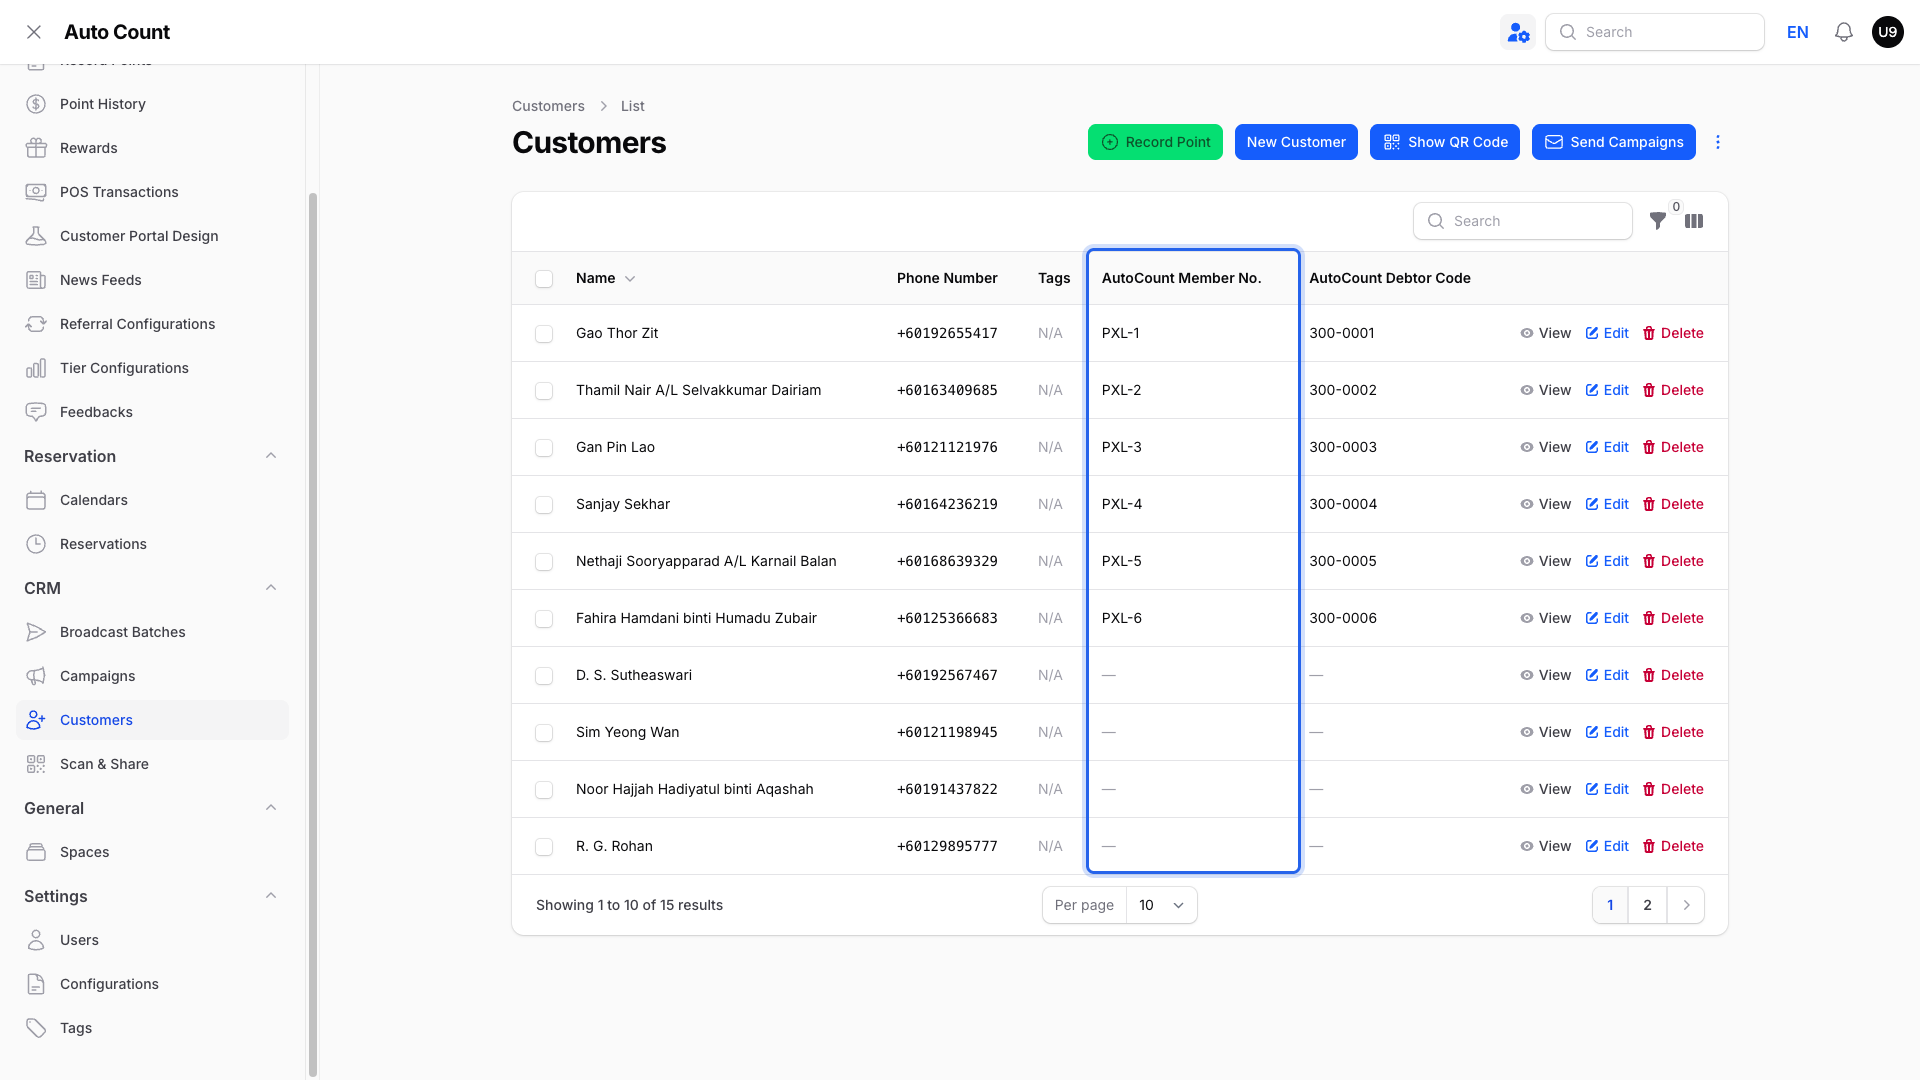Open Broadcast Batches menu item
Viewport: 1920px width, 1080px height.
pos(152,632)
